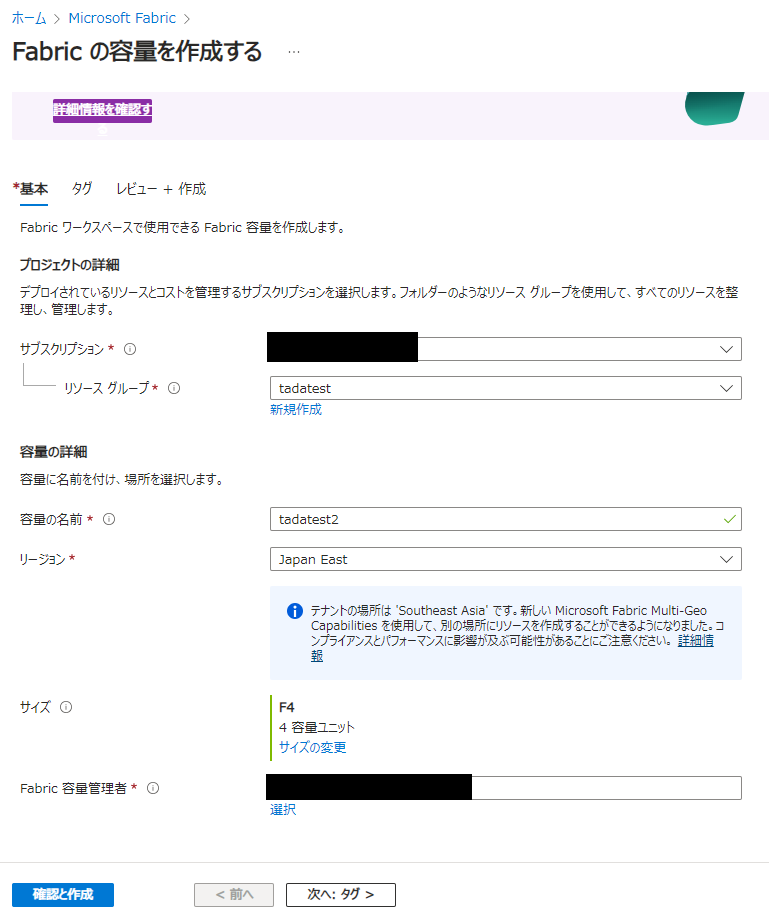The height and width of the screenshot is (921, 769).
Task: Open the 詳細情報 link in the tenant notice
Action: 696,641
